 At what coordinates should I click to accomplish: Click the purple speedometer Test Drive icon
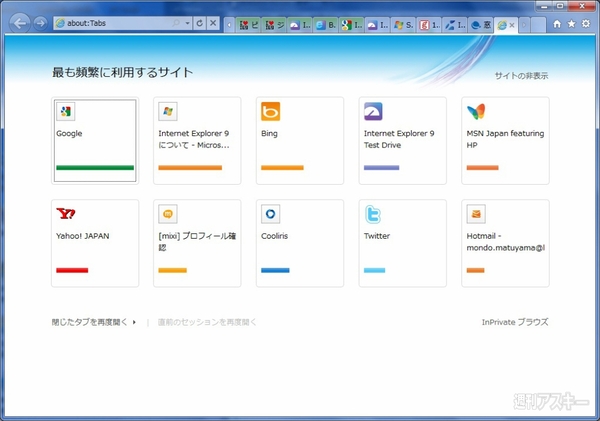tap(373, 111)
